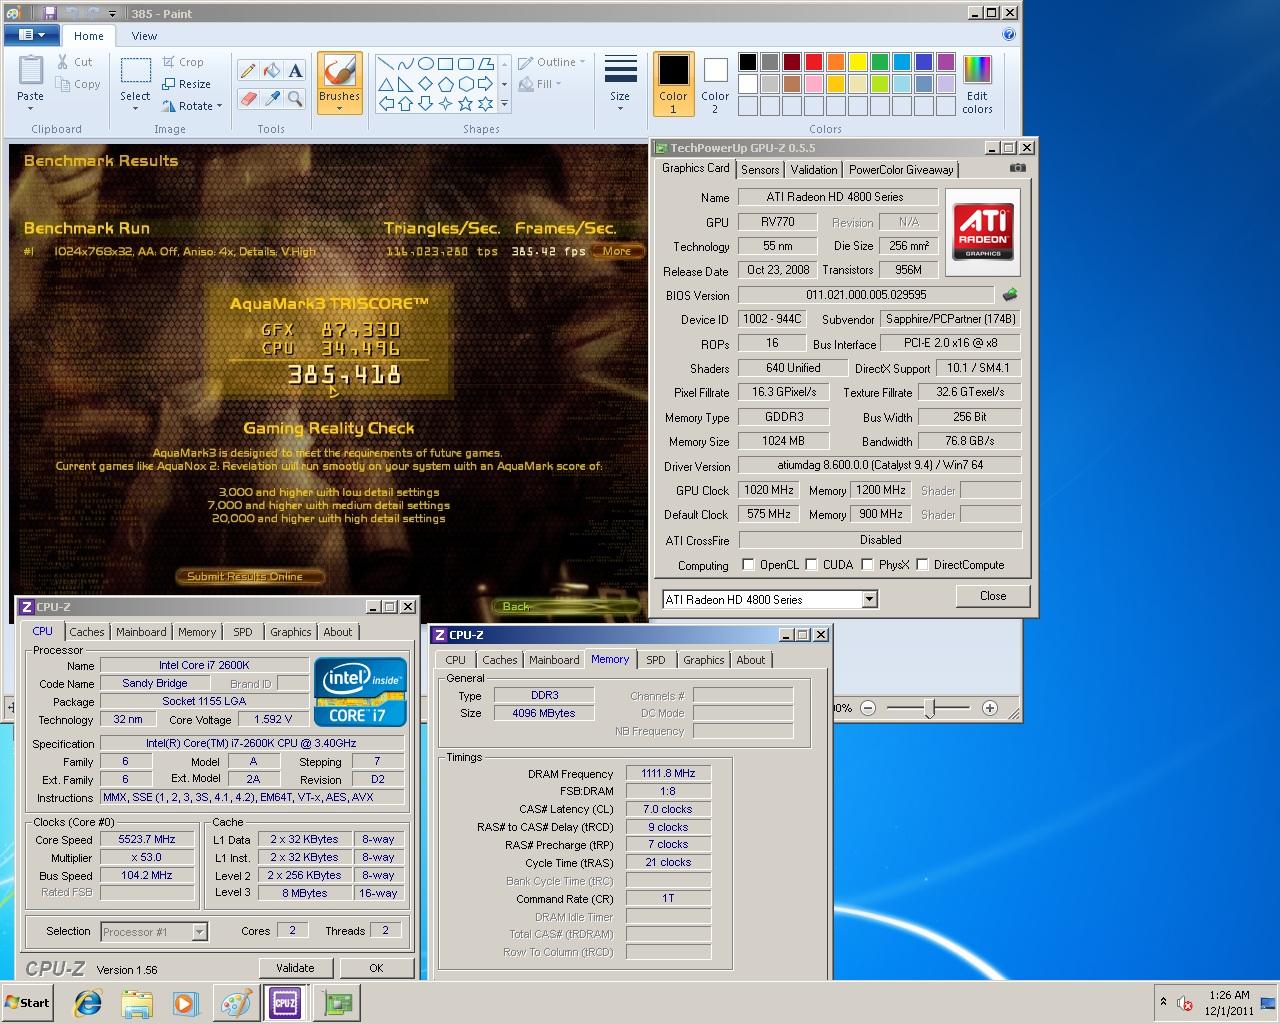1280x1024 pixels.
Task: Click the BIOS save chip icon in GPU-Z
Action: pyautogui.click(x=1010, y=295)
